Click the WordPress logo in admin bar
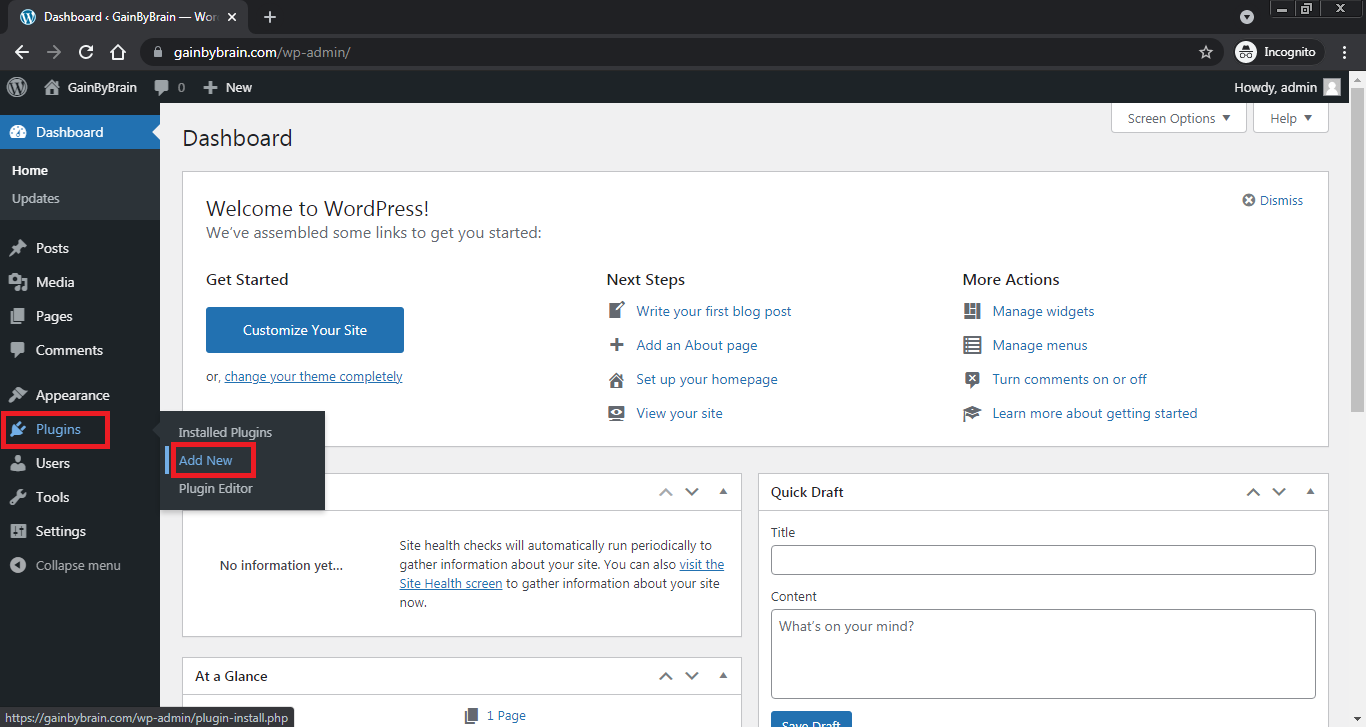Screen dimensions: 1366x727 pyautogui.click(x=17, y=87)
